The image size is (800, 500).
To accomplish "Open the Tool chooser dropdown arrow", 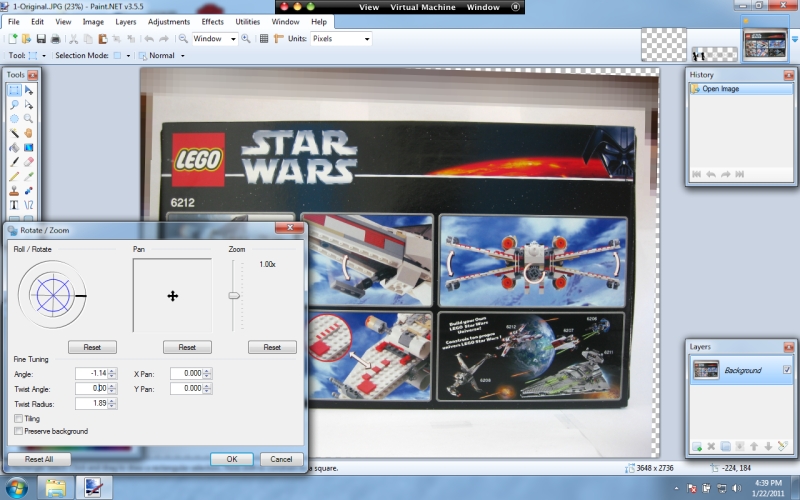I will [x=44, y=56].
